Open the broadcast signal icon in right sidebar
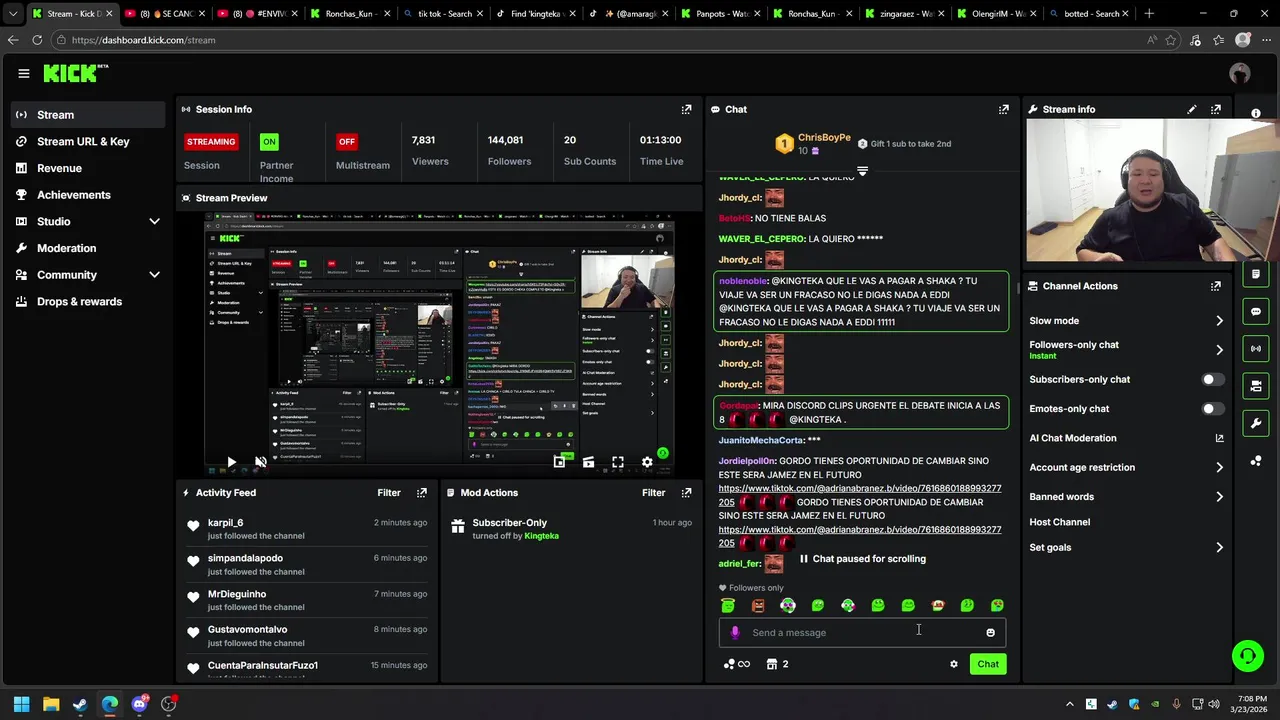1280x720 pixels. click(x=1256, y=348)
